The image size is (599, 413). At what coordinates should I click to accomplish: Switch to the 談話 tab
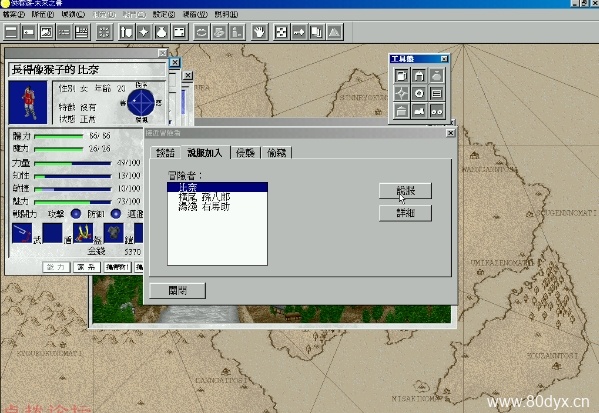(x=166, y=153)
